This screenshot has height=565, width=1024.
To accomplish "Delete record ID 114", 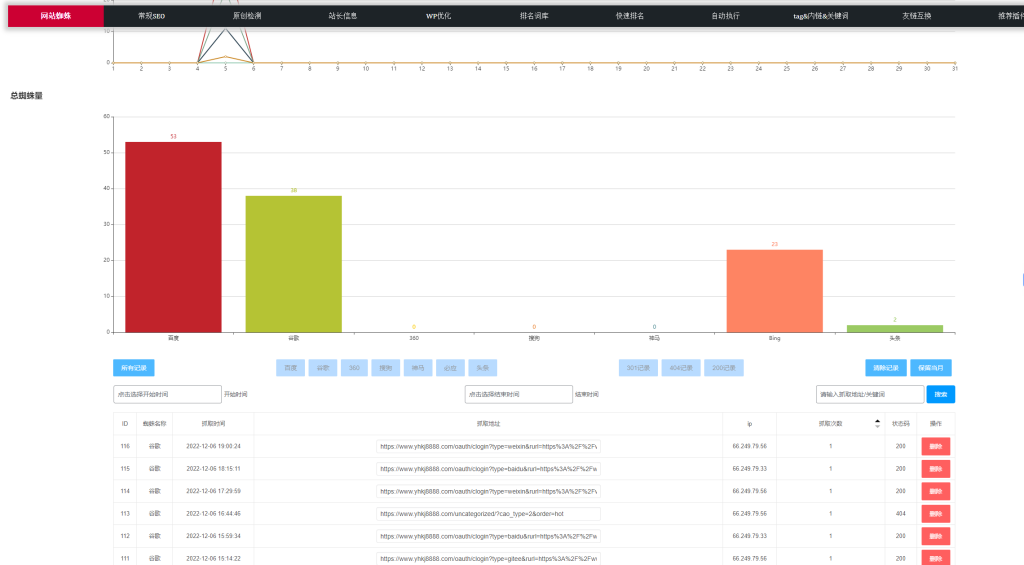I will point(936,491).
